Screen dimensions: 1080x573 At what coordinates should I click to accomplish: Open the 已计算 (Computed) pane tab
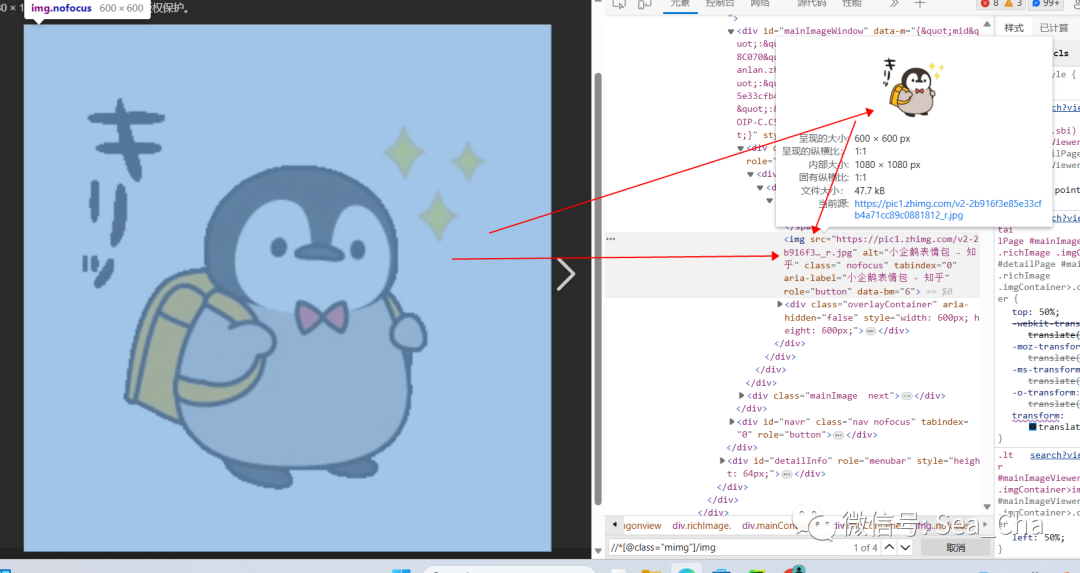click(x=1054, y=28)
